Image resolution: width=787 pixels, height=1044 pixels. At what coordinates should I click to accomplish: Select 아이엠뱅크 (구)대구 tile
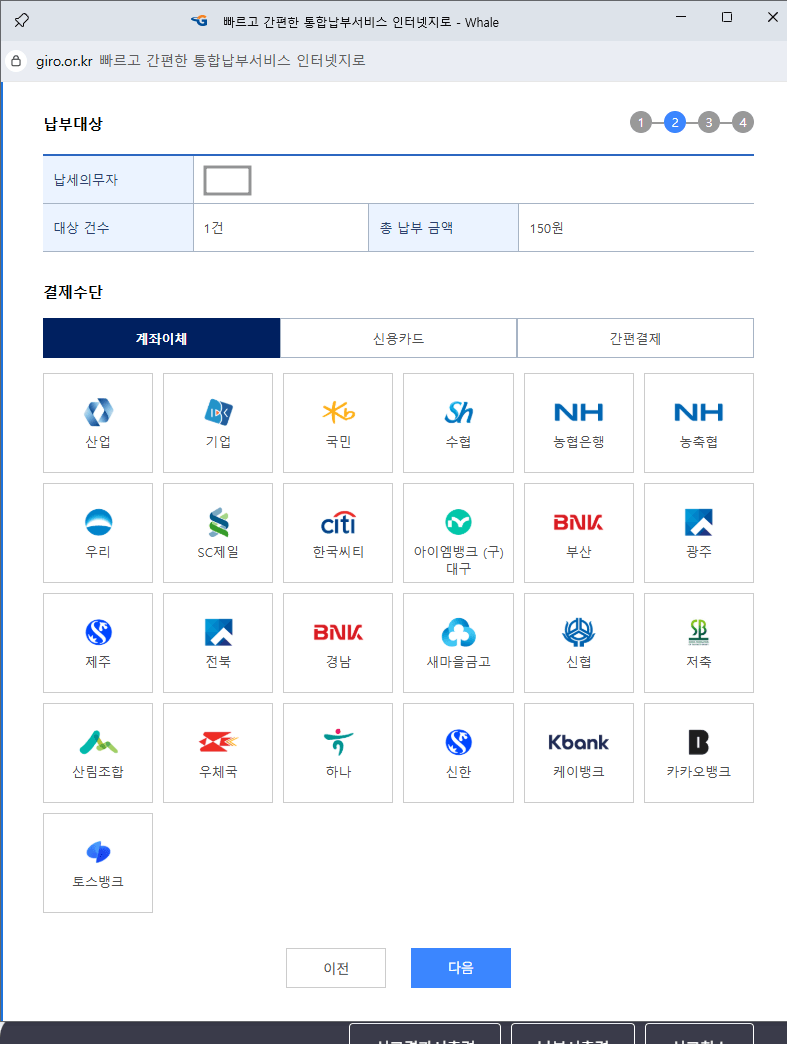click(x=458, y=533)
